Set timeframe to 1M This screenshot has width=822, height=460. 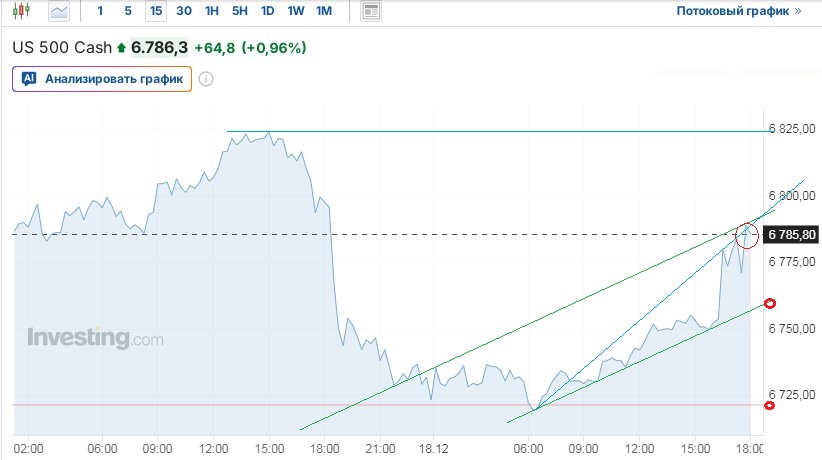tap(323, 11)
